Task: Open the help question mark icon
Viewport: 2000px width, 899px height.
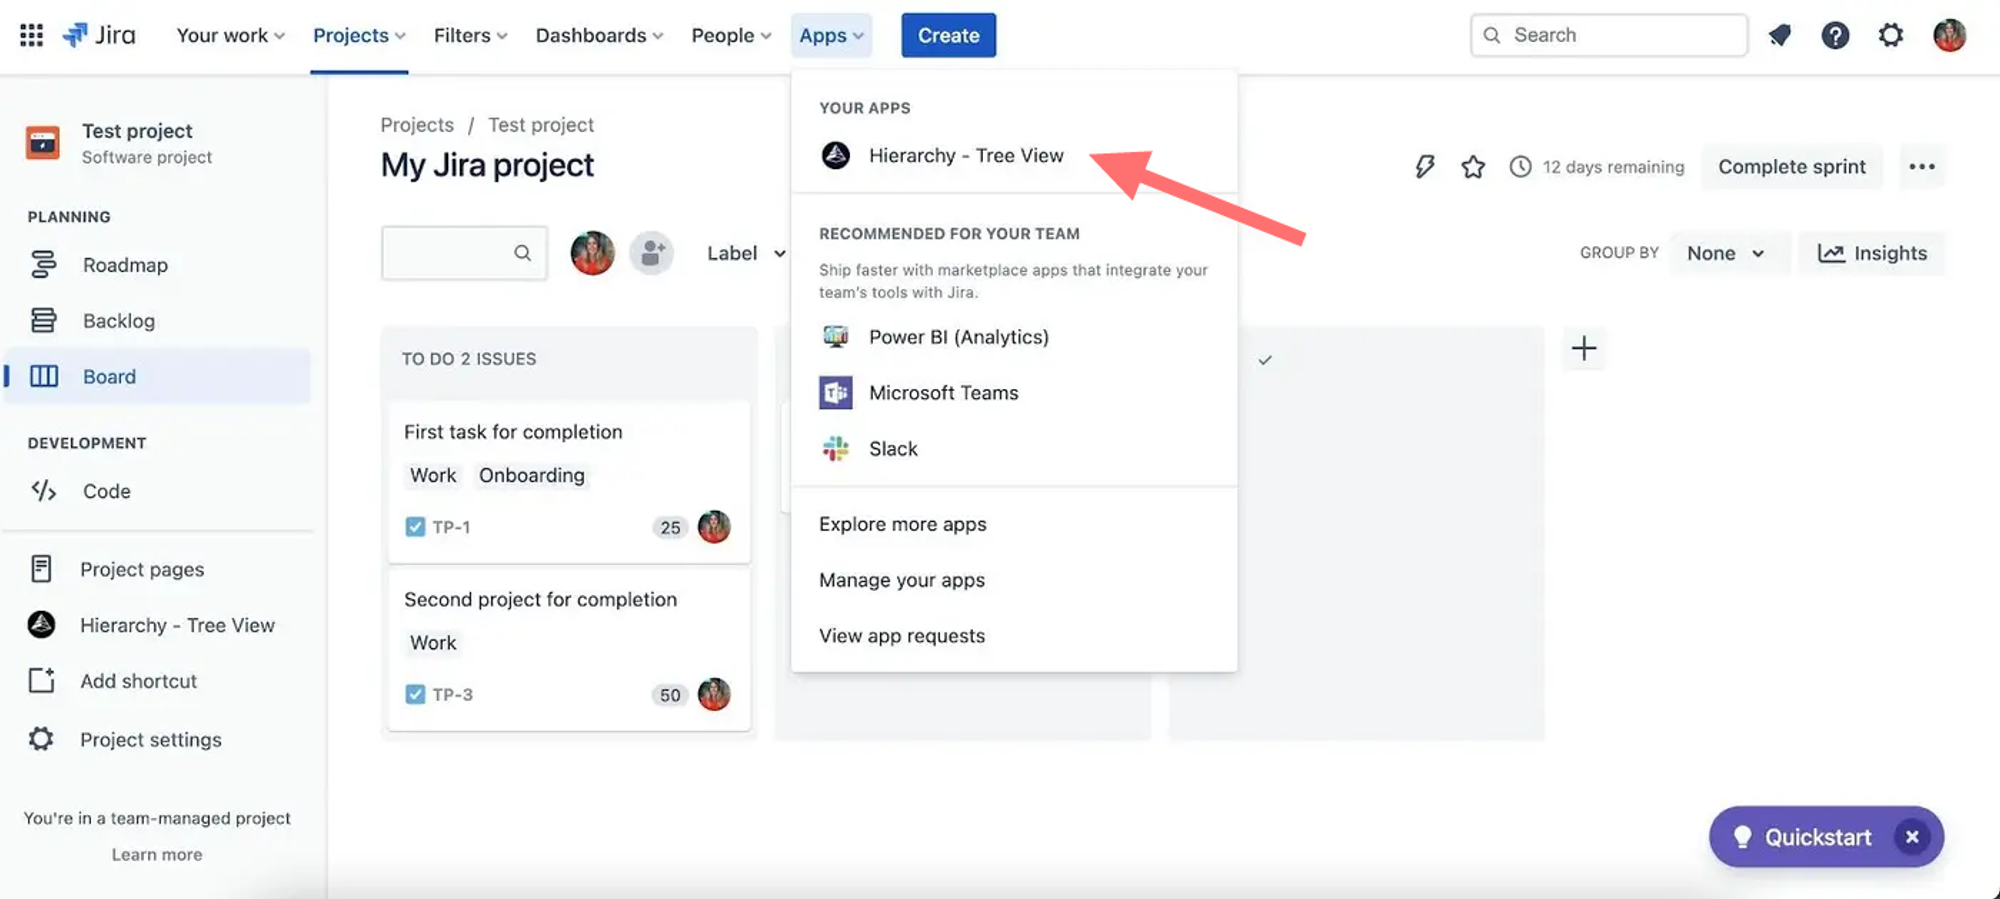Action: [x=1835, y=35]
